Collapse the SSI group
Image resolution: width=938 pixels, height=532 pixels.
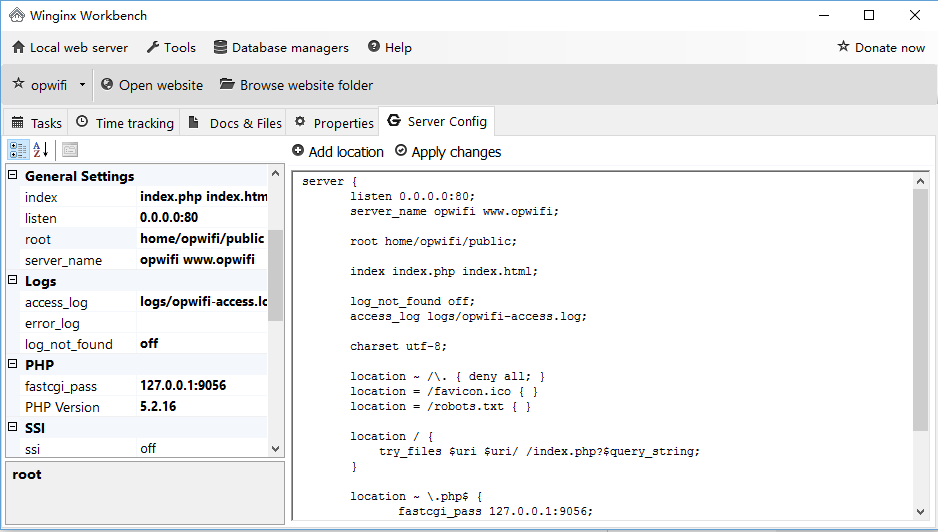[13, 427]
